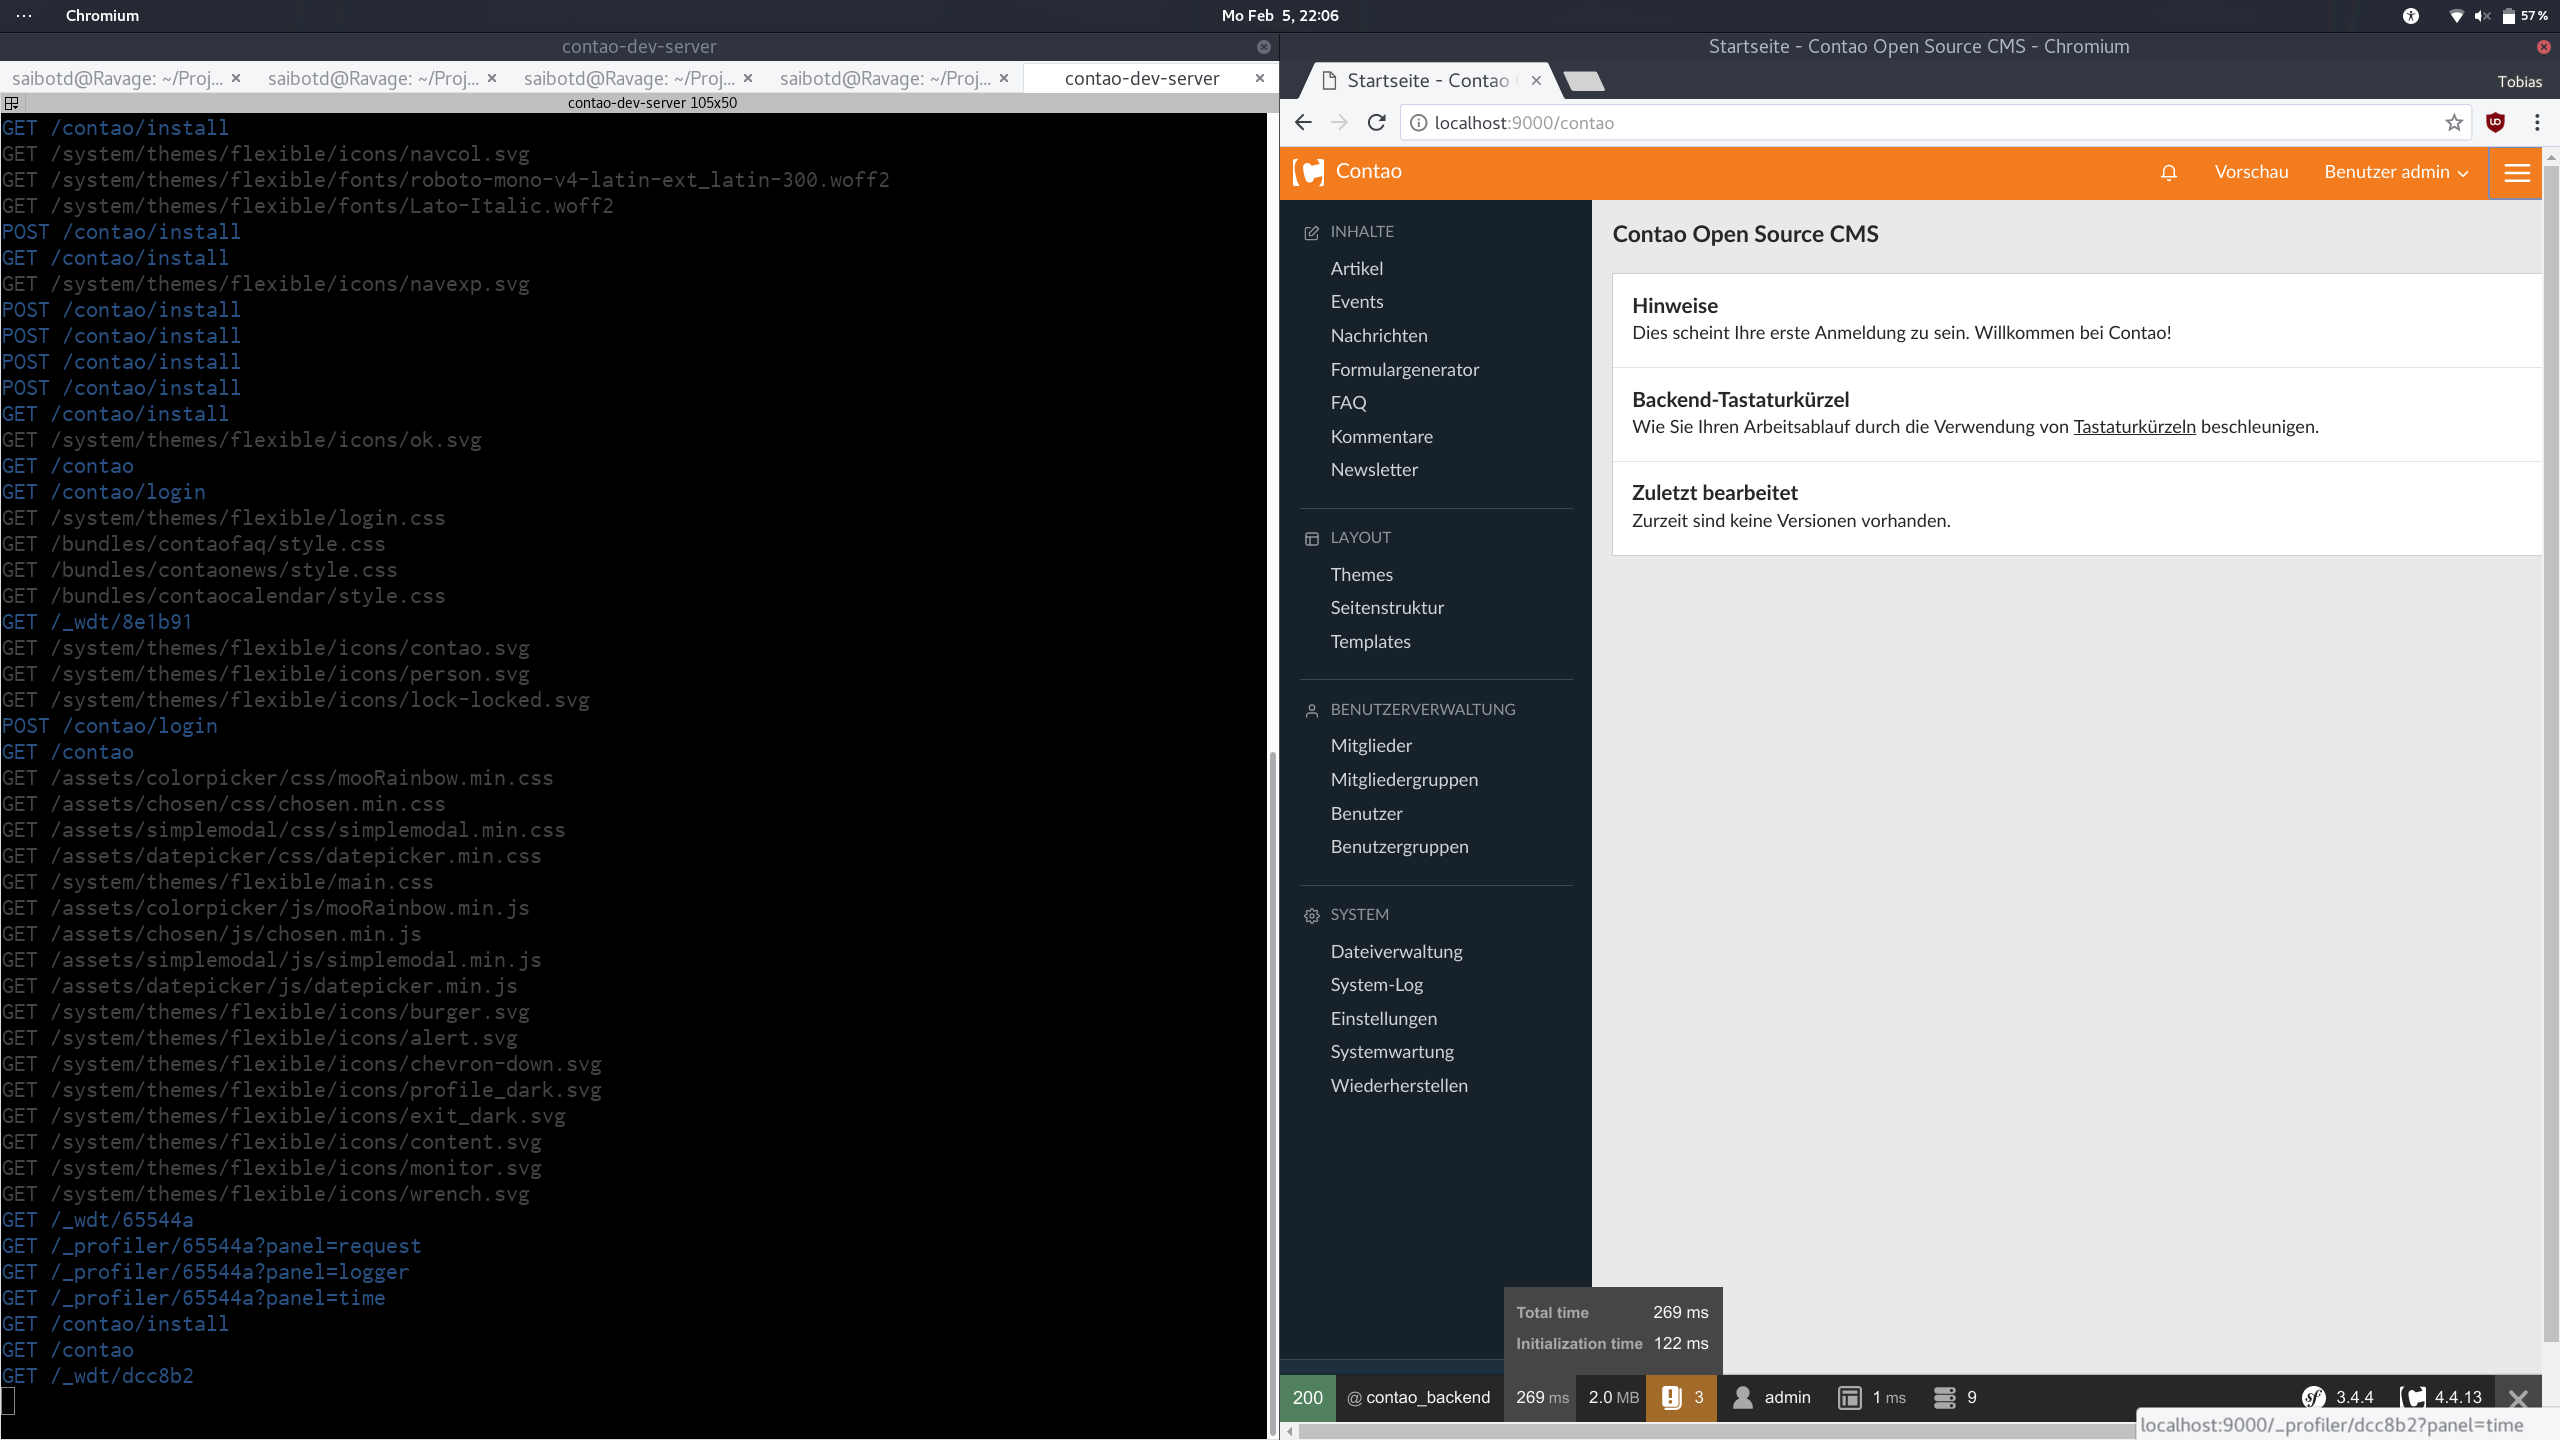Collapse the LAYOUT navigation group
This screenshot has height=1440, width=2560.
pos(1360,537)
